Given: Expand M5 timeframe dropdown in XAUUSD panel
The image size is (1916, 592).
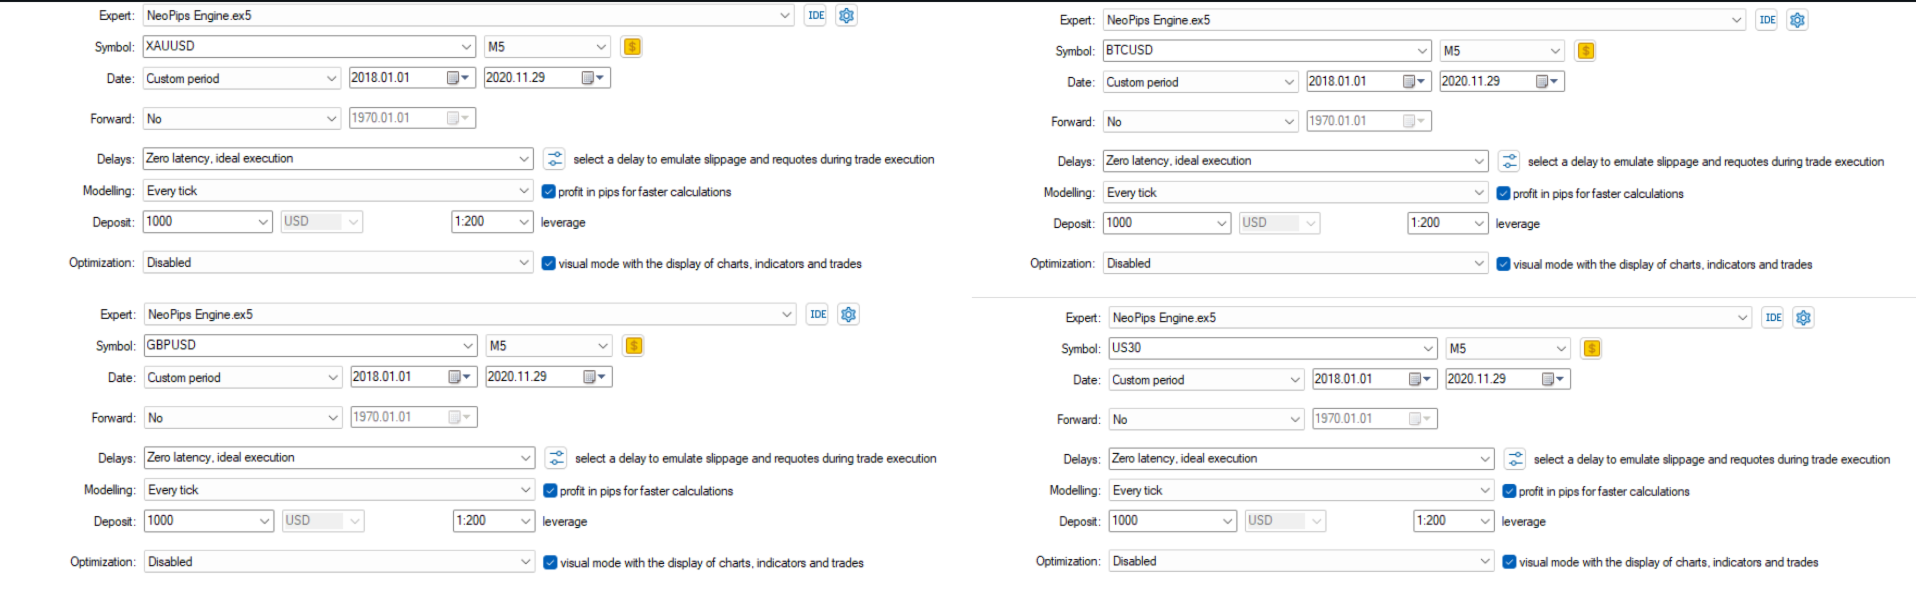Looking at the screenshot, I should pos(601,47).
